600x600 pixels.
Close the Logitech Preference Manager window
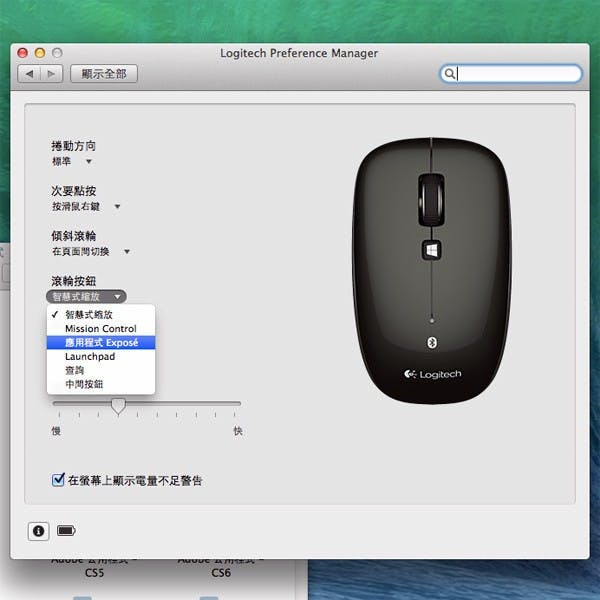(x=23, y=53)
